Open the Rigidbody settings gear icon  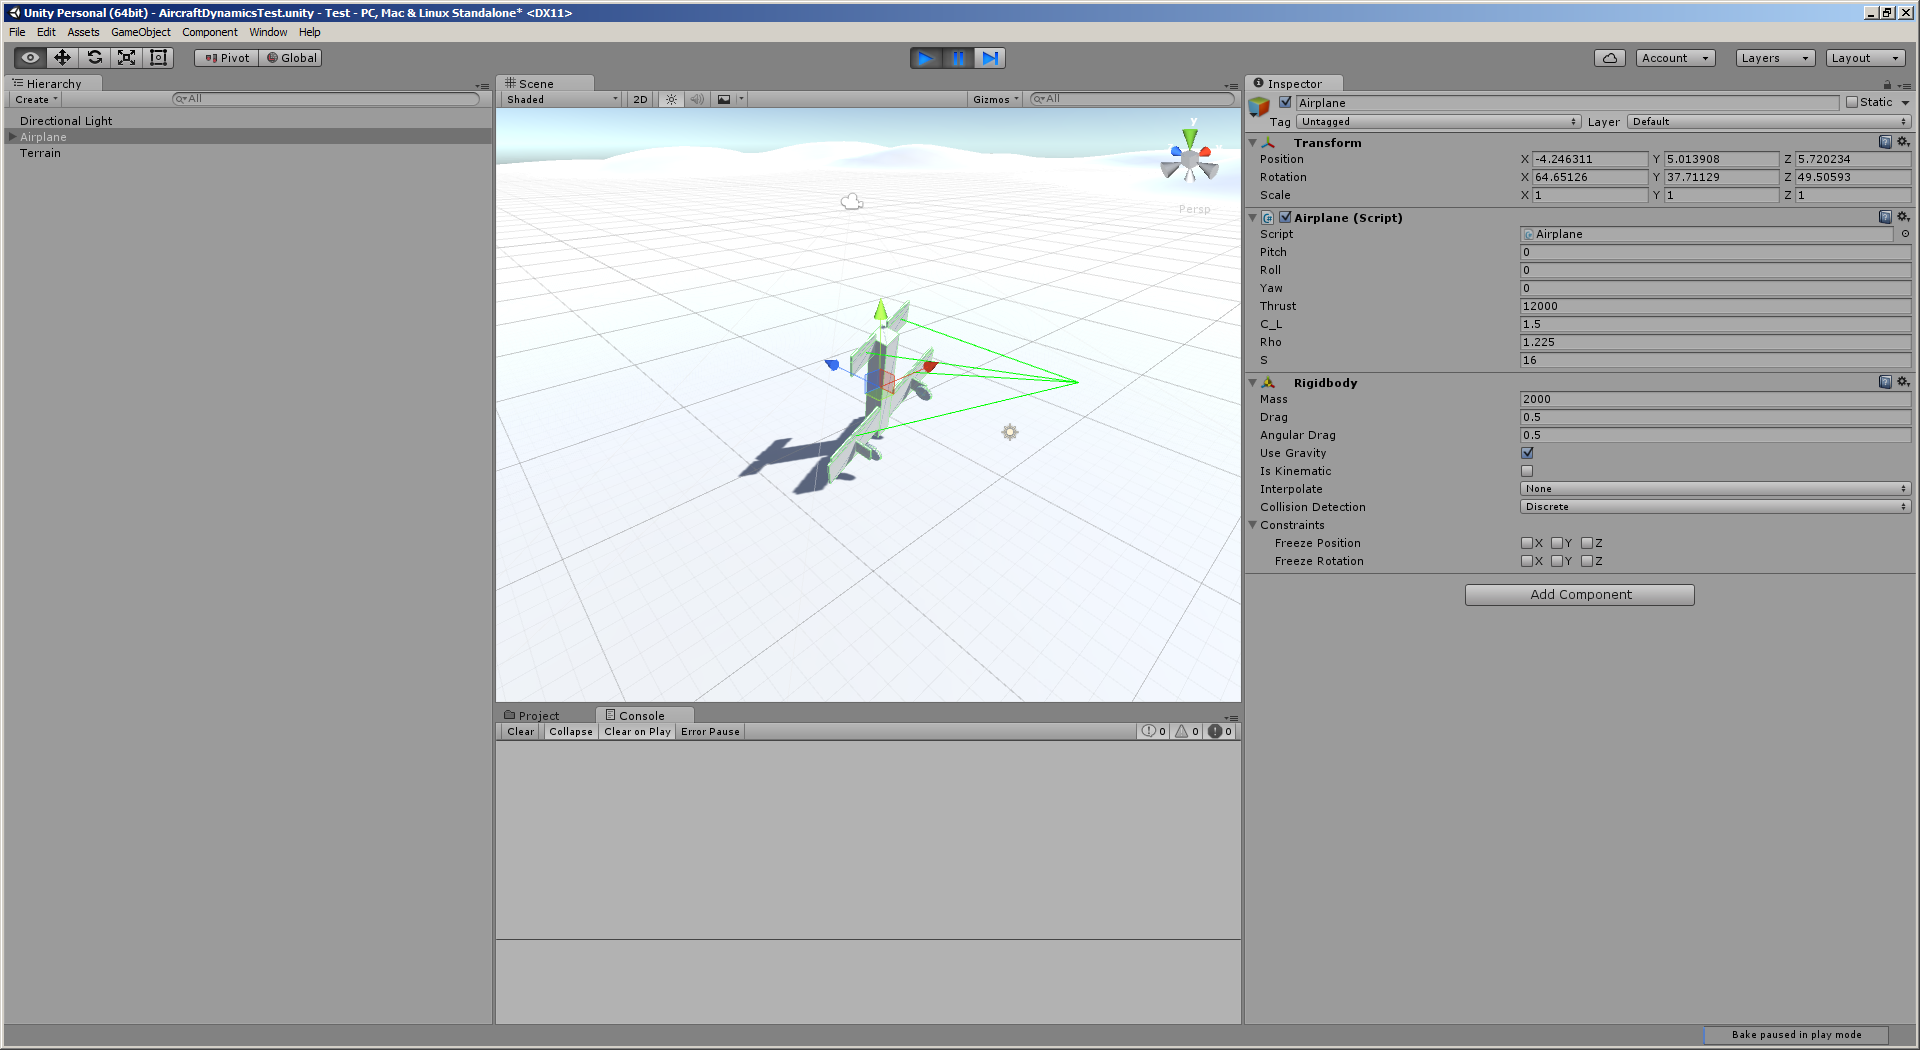point(1903,382)
